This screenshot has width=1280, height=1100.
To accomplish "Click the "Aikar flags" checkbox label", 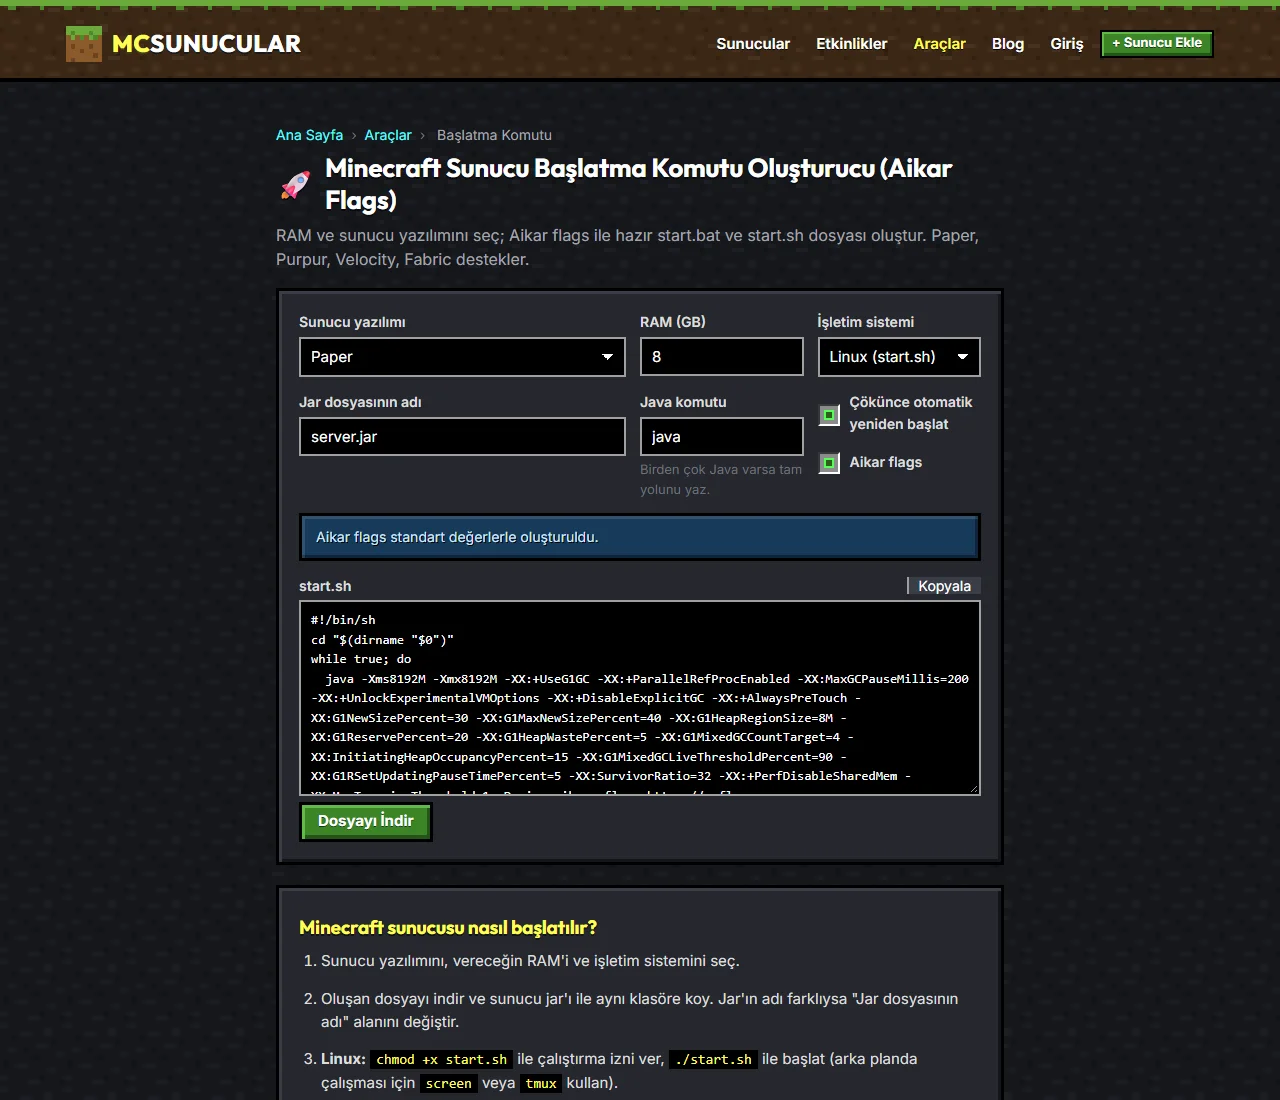I will tap(886, 462).
